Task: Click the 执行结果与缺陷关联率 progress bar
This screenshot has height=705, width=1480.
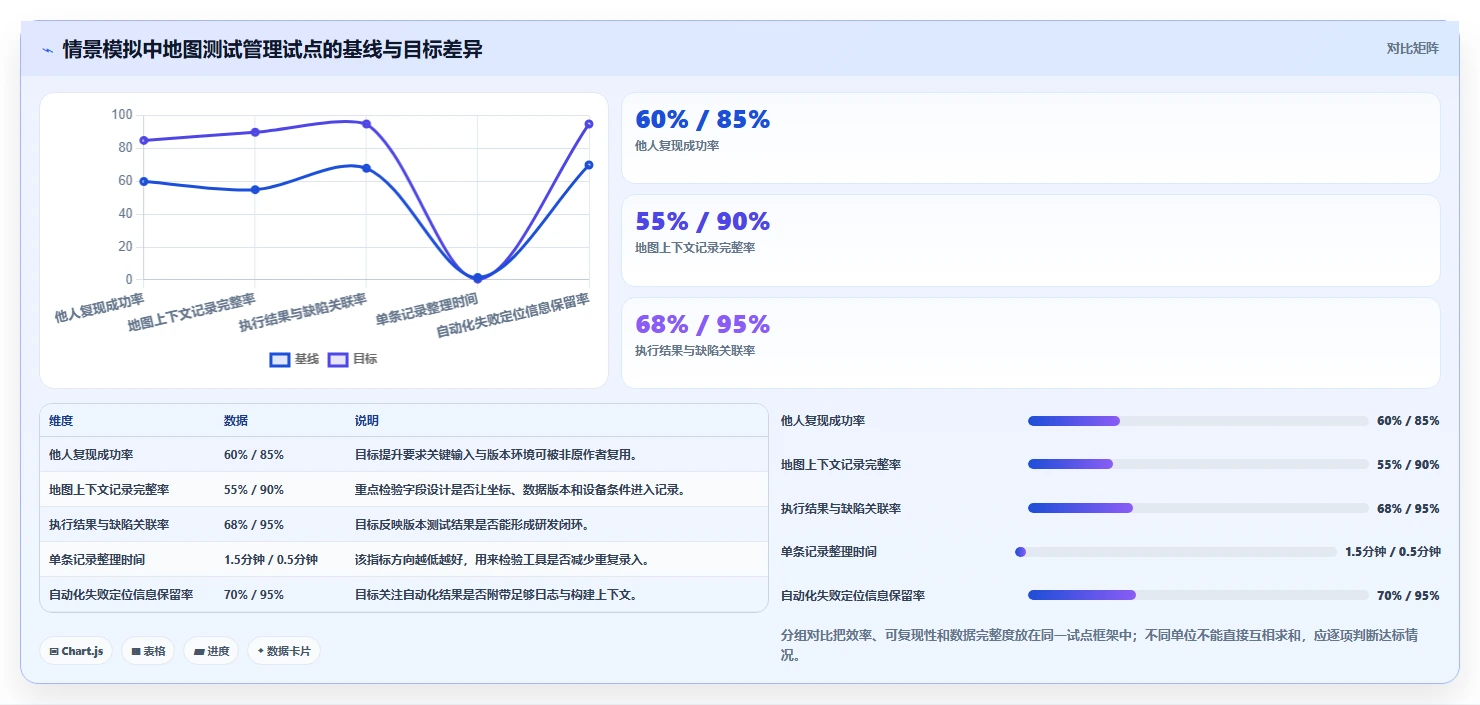Action: (x=1198, y=508)
